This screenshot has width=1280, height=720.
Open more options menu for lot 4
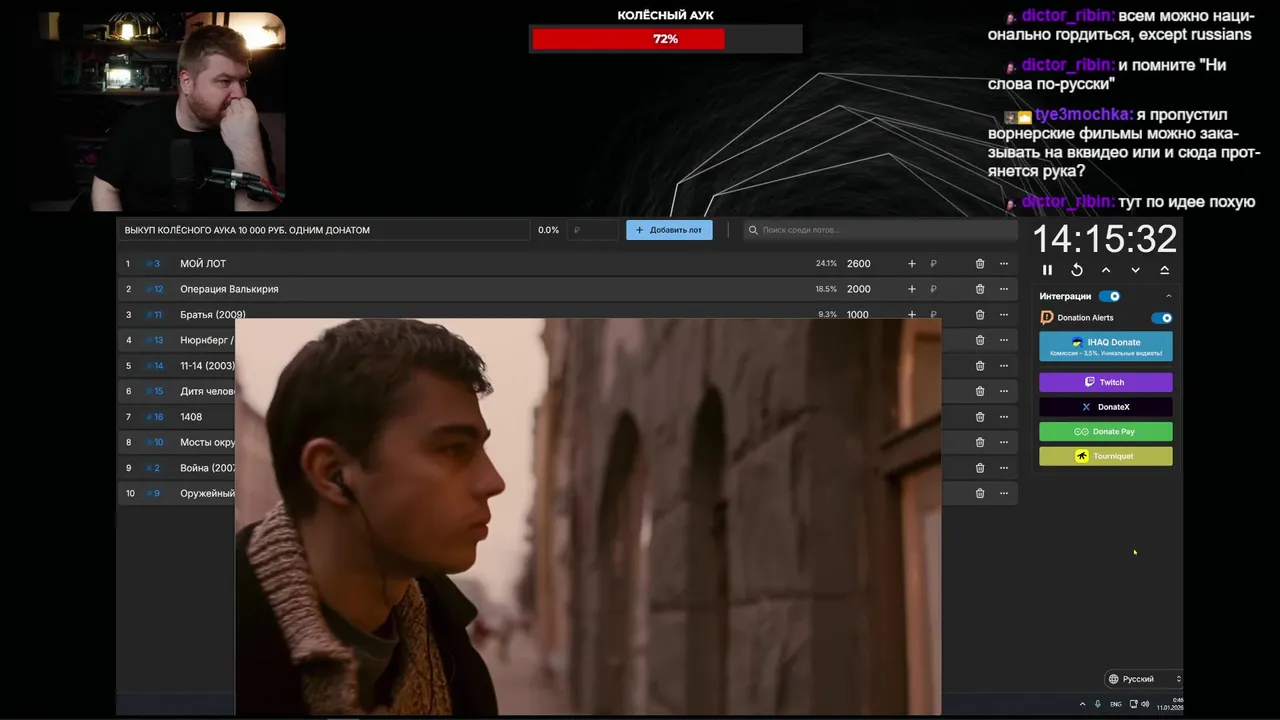[1004, 340]
